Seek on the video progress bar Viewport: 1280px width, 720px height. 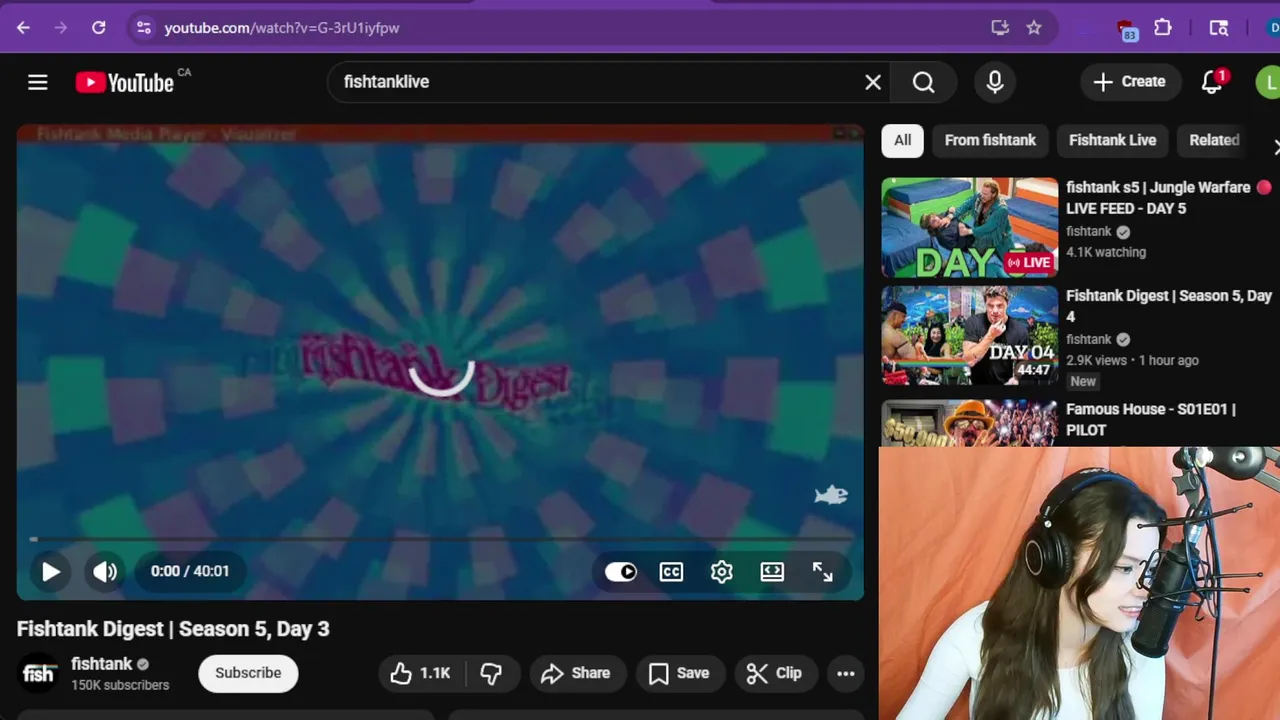pyautogui.click(x=440, y=539)
